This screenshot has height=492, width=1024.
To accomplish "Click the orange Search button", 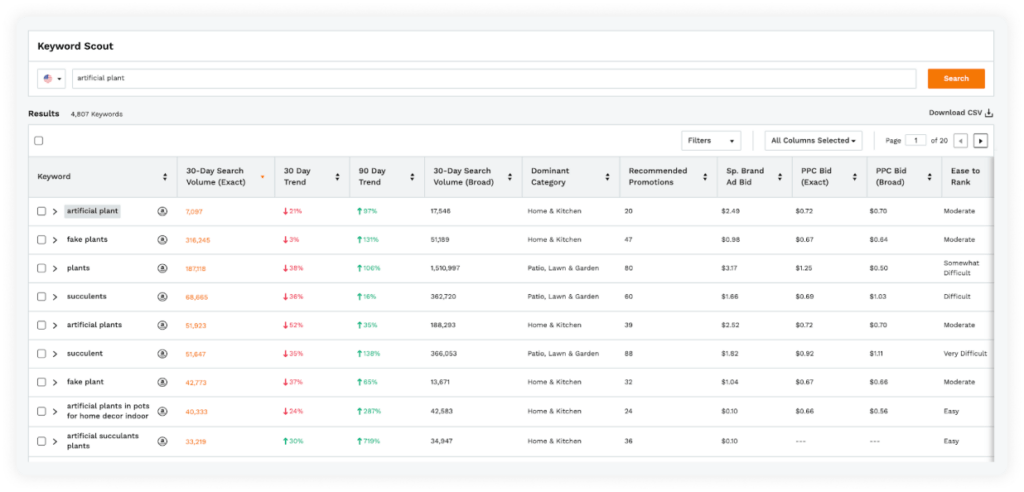I will [956, 78].
